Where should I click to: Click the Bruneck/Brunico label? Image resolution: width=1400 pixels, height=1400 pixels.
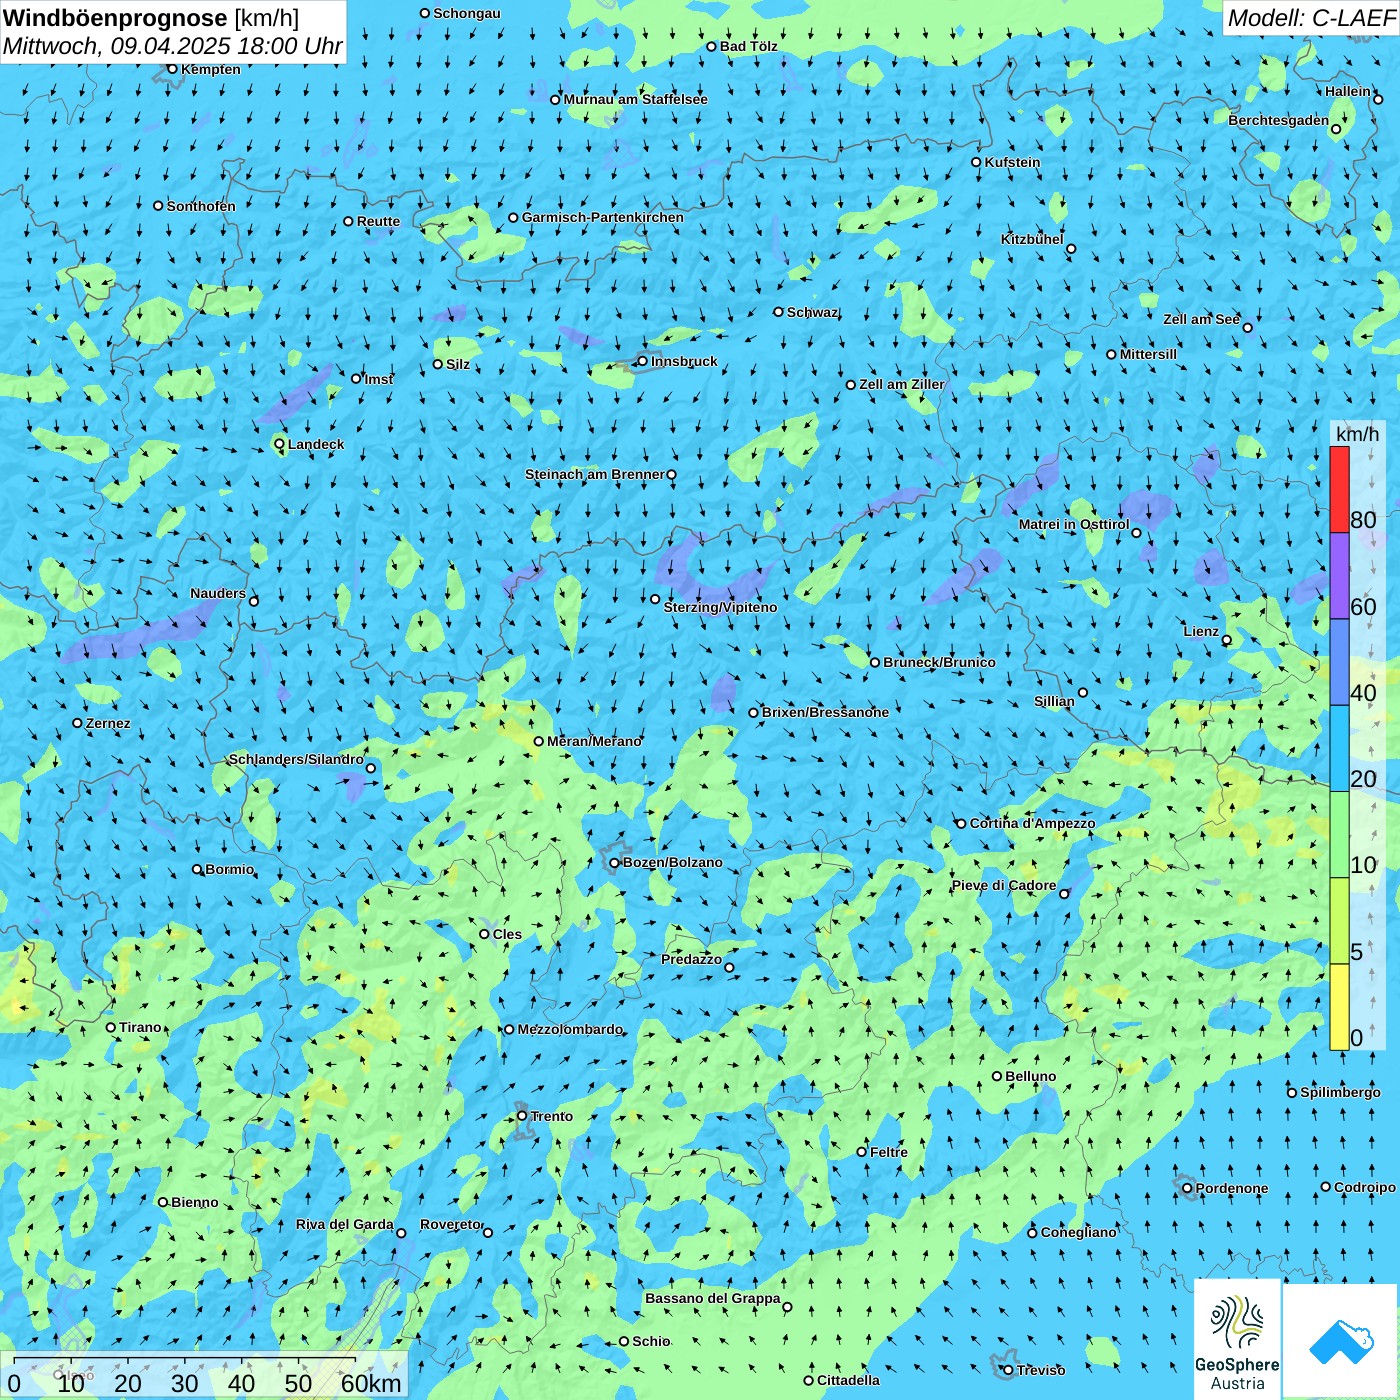(939, 662)
